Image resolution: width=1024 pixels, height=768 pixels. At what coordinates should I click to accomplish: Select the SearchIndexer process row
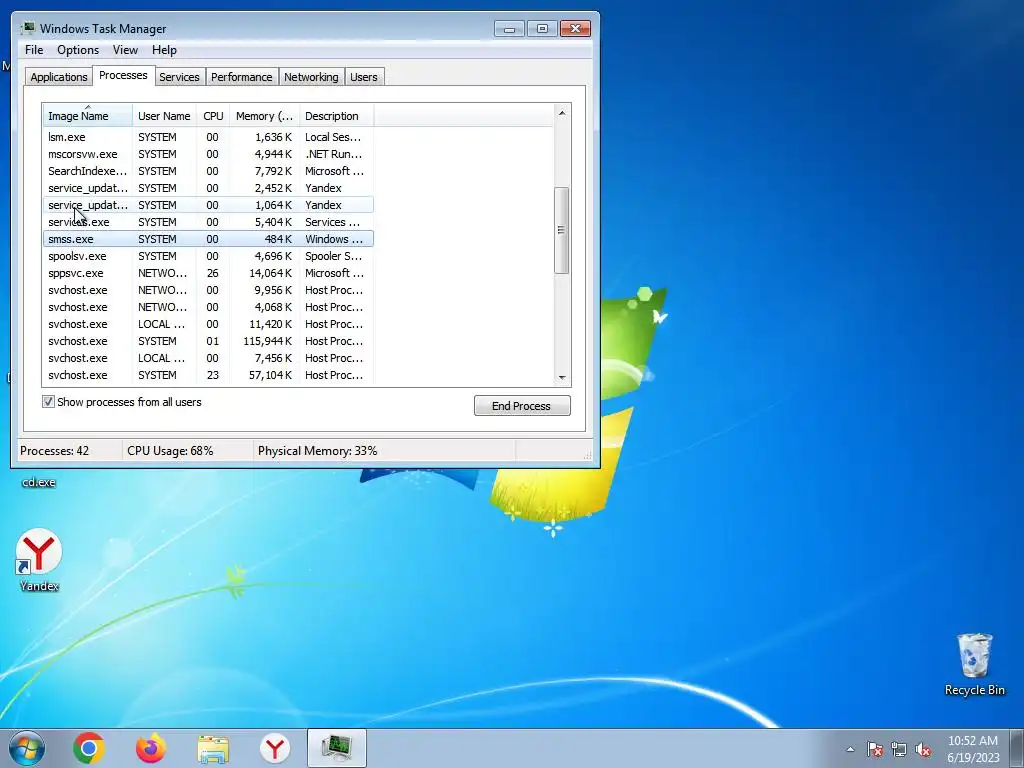point(208,171)
